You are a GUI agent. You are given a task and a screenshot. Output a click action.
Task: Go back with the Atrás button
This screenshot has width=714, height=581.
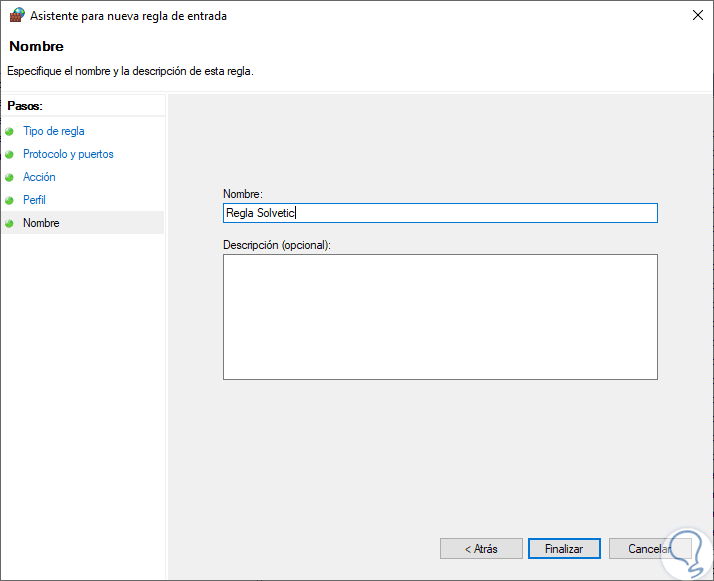[x=481, y=549]
